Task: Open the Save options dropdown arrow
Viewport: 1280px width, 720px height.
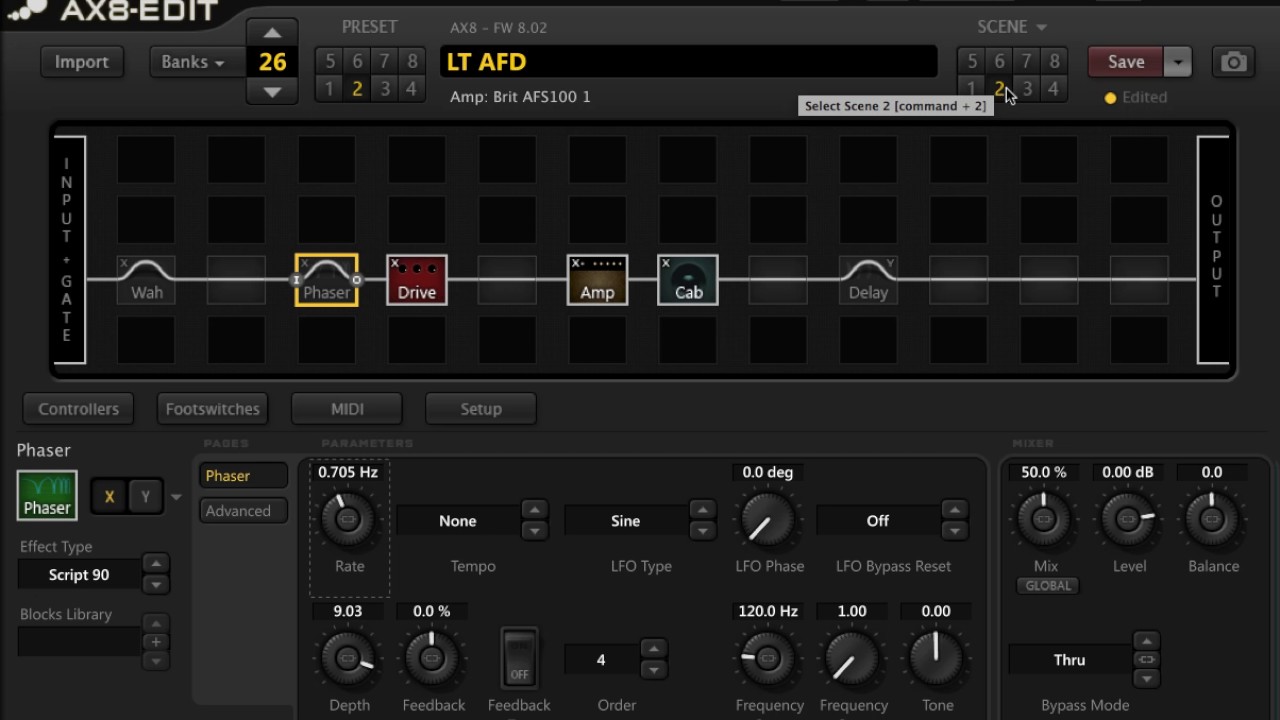Action: [1178, 62]
